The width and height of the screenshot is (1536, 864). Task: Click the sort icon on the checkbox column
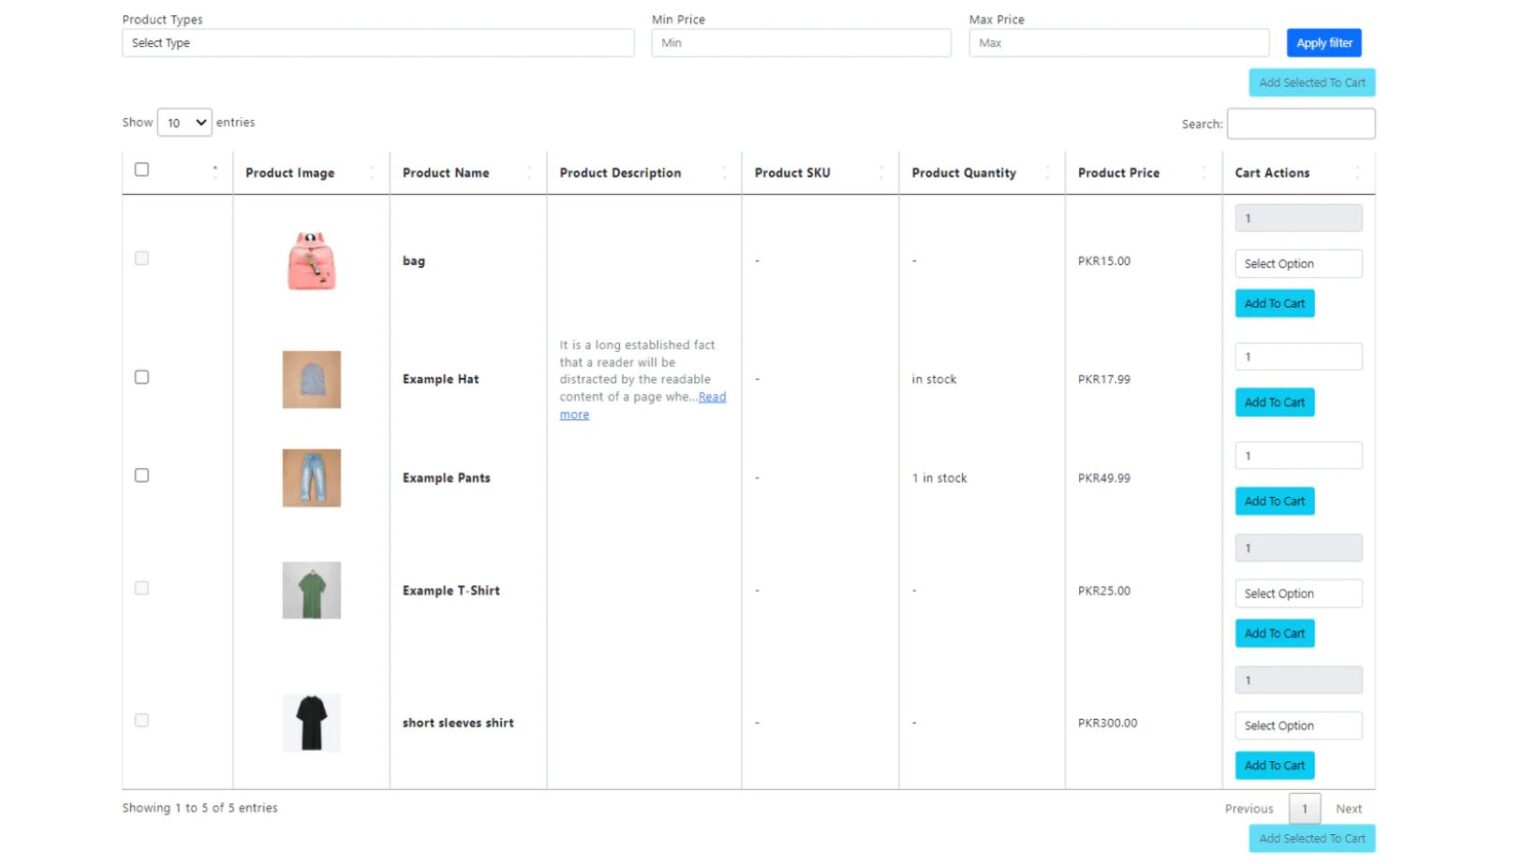pos(216,172)
